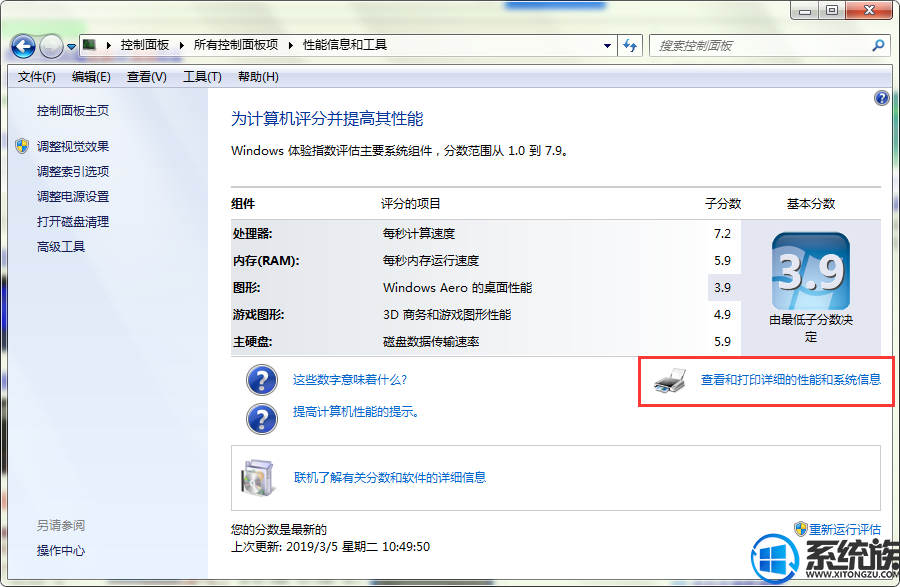This screenshot has width=900, height=587.
Task: Open the 查看(V) menu
Action: tap(146, 77)
